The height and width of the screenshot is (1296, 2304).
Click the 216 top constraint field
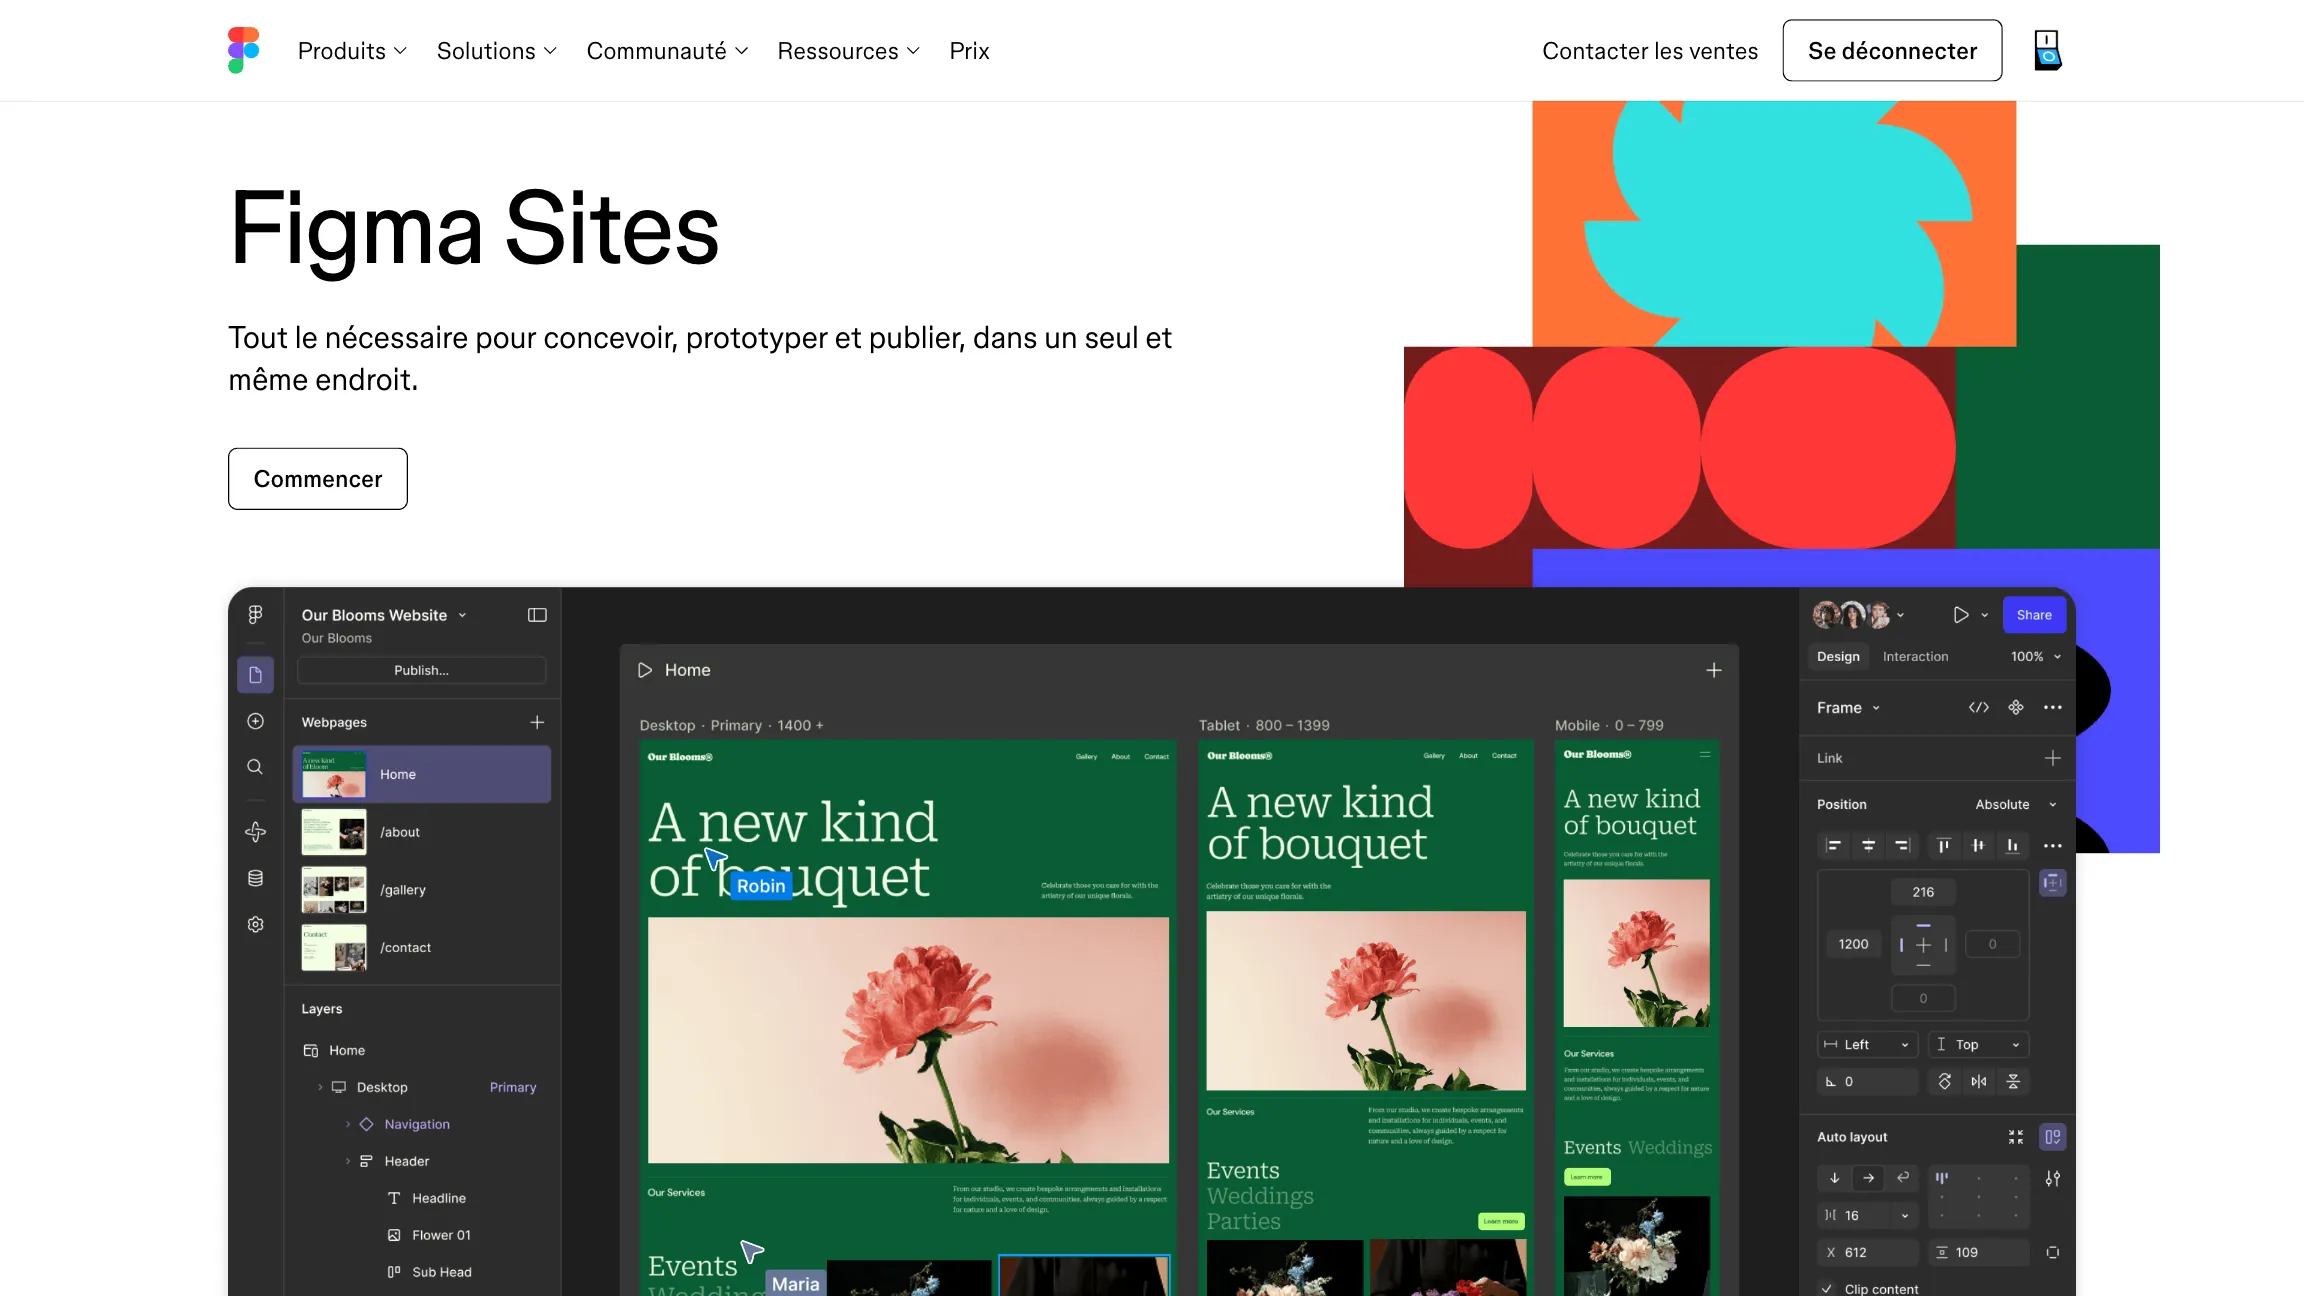1923,892
